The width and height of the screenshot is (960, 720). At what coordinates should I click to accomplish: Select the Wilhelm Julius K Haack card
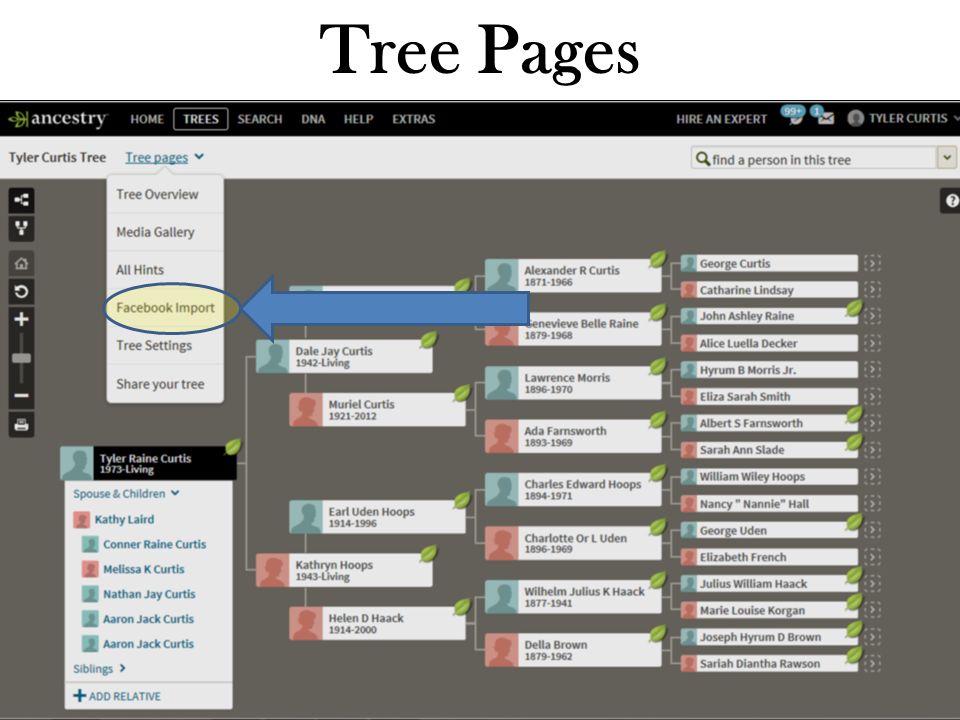573,596
